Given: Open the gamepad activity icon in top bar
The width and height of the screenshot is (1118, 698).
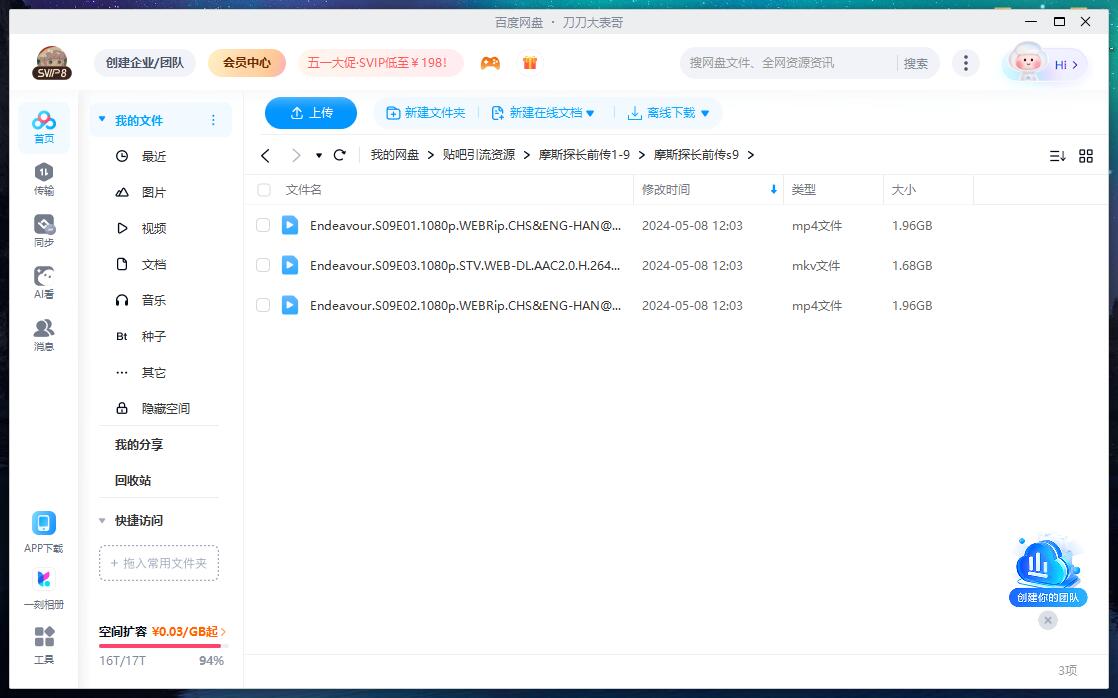Looking at the screenshot, I should point(489,62).
